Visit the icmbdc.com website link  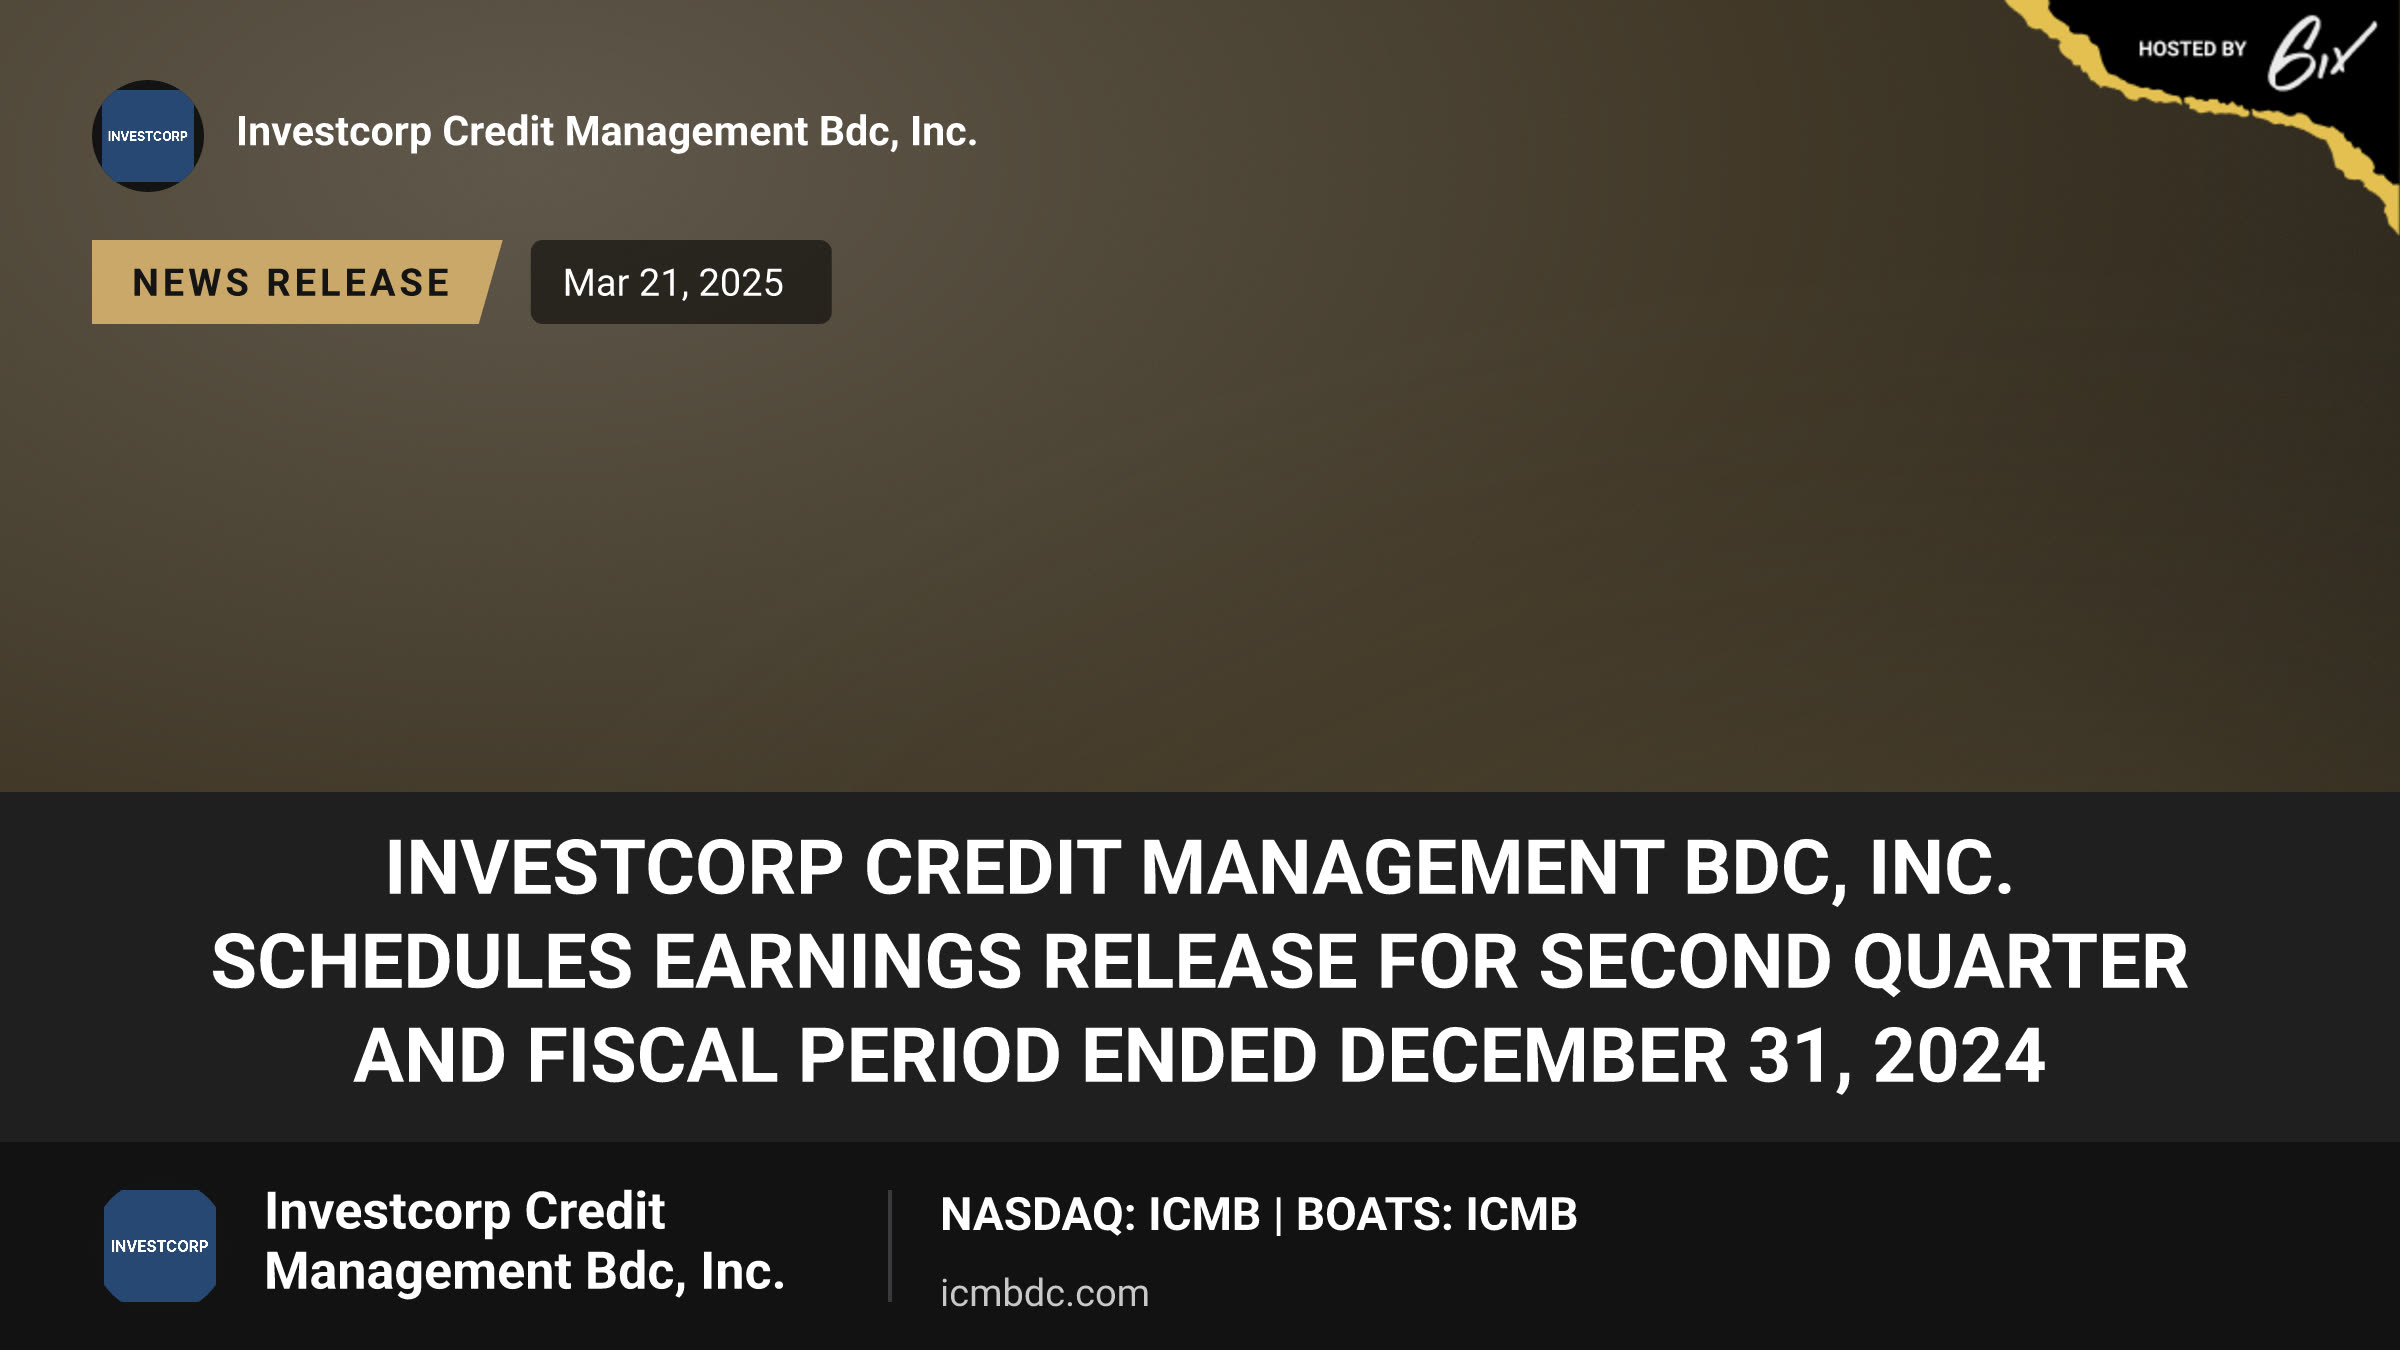pos(1045,1293)
